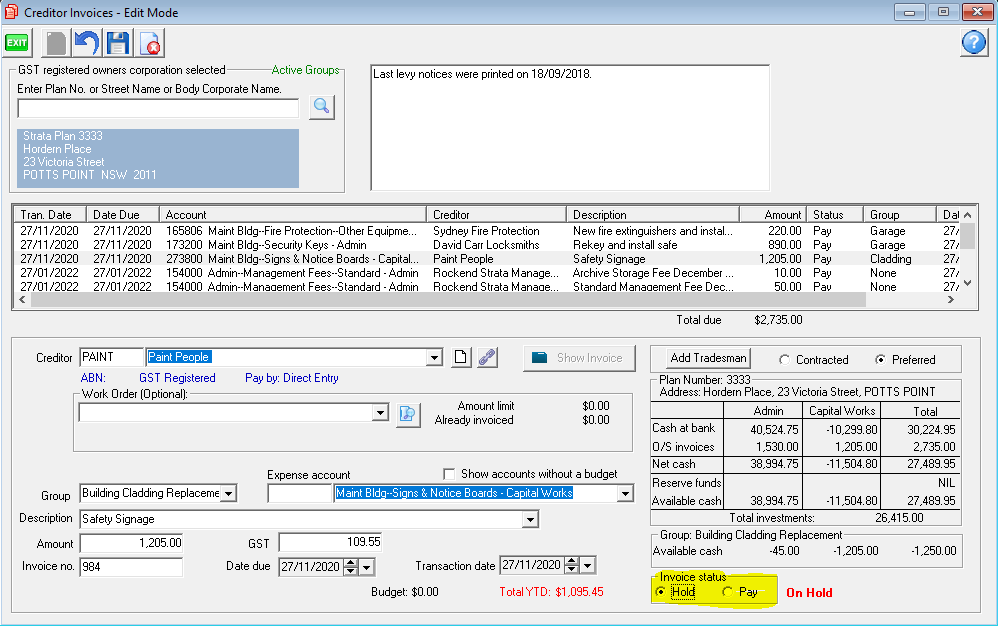
Task: Click the floppy disk save icon
Action: 118,43
